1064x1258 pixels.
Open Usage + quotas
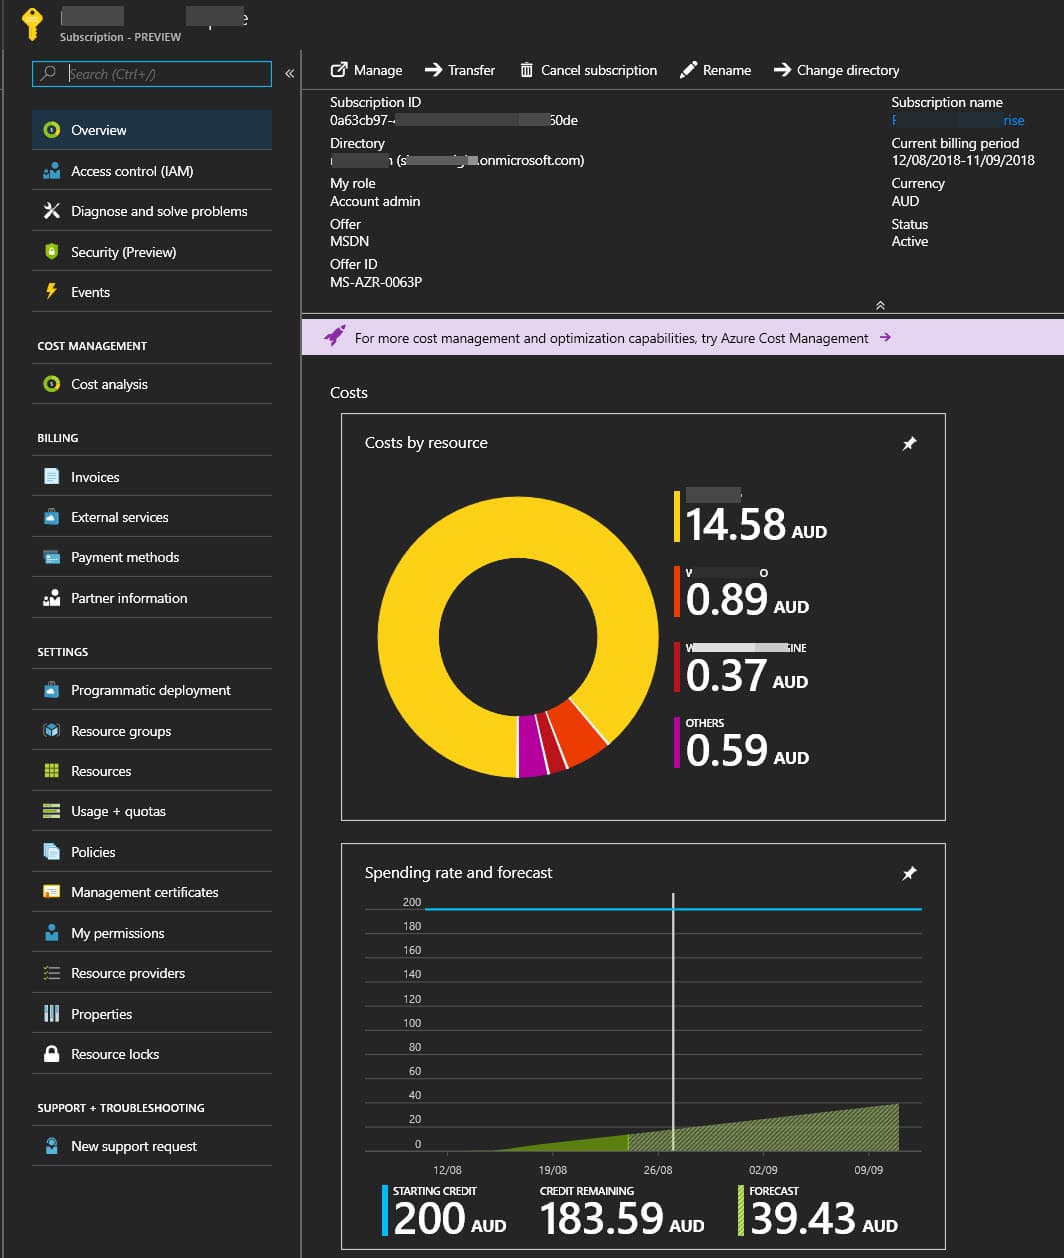pyautogui.click(x=152, y=811)
